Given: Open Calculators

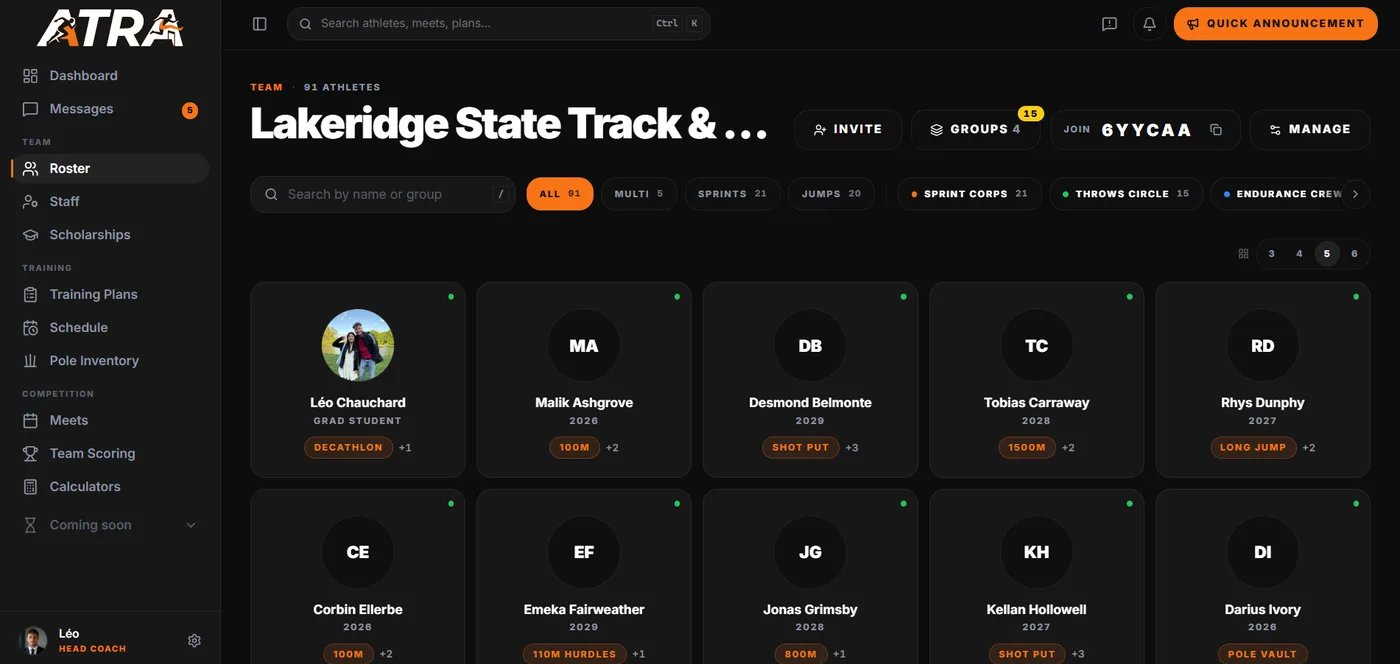Looking at the screenshot, I should pyautogui.click(x=110, y=487).
